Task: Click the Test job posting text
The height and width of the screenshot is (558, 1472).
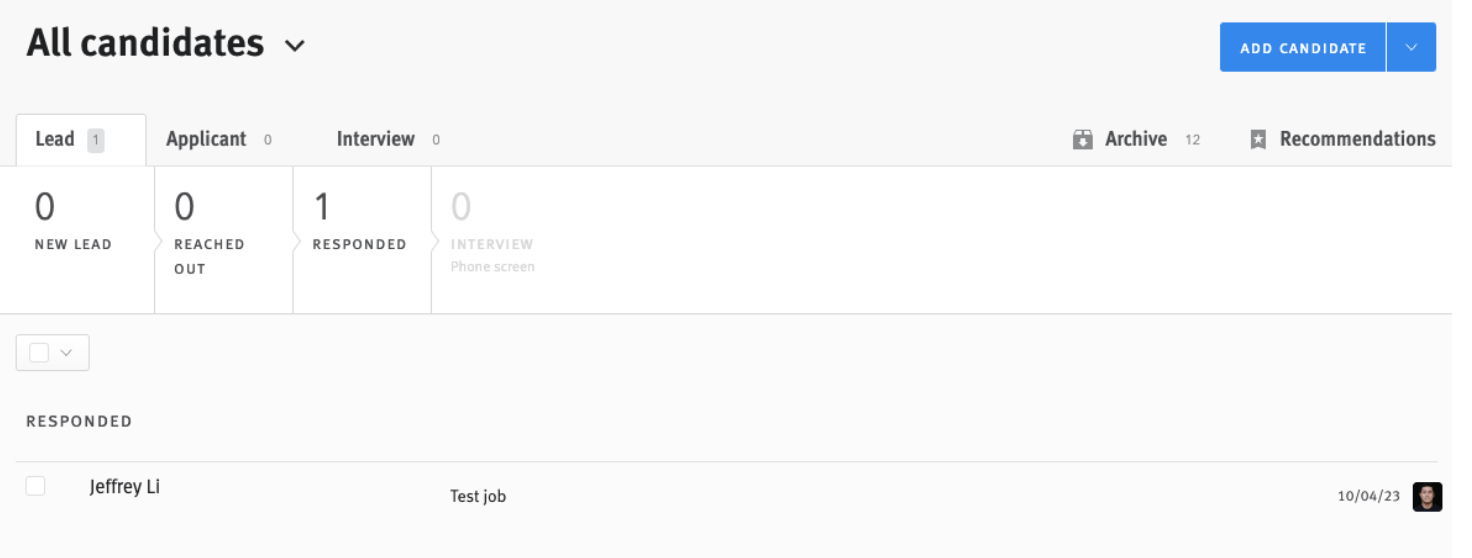Action: (x=478, y=496)
